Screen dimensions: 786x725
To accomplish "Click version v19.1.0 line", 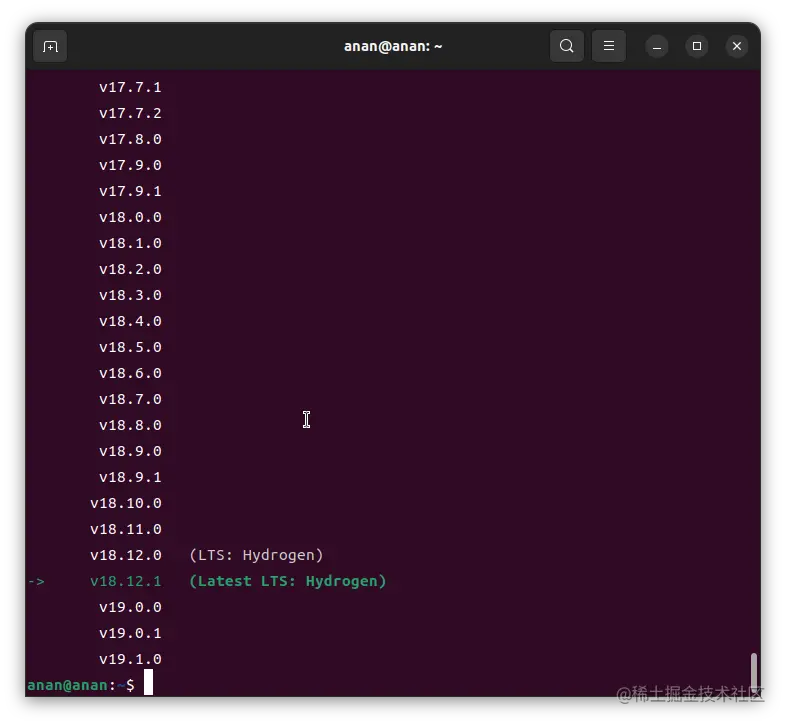I will click(130, 659).
